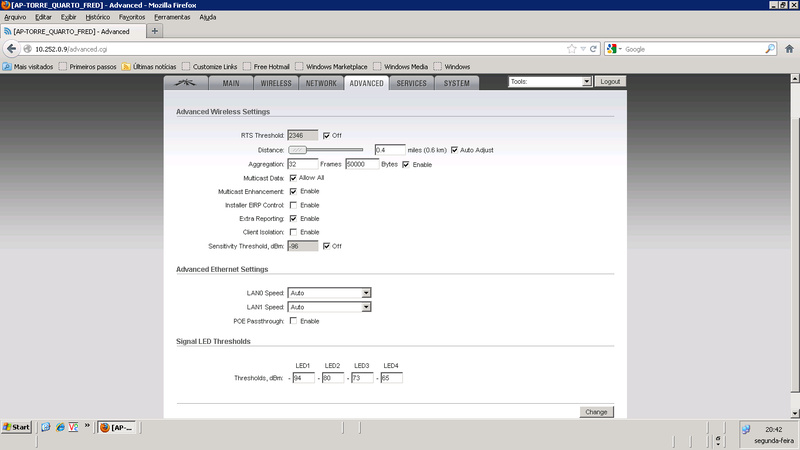Open Google search engine selector icon
Screen dimensions: 800x450
tap(614, 49)
